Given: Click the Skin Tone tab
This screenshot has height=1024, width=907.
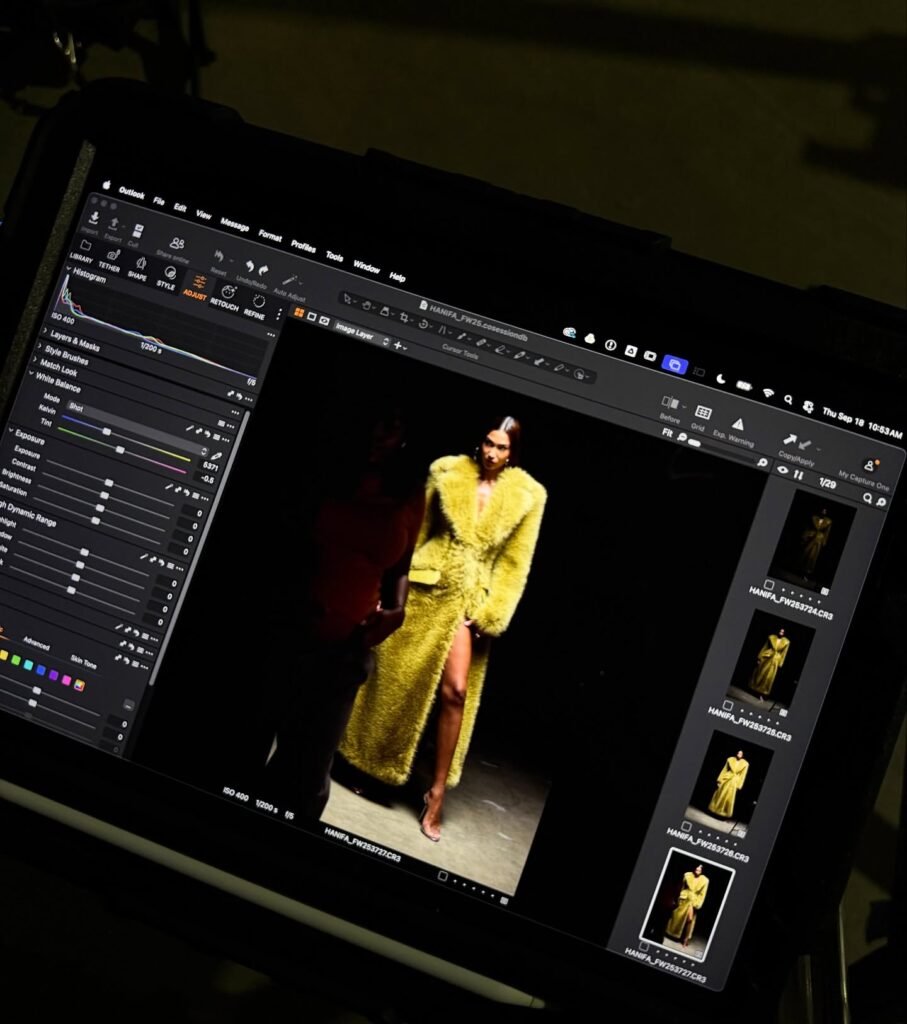Looking at the screenshot, I should coord(83,664).
